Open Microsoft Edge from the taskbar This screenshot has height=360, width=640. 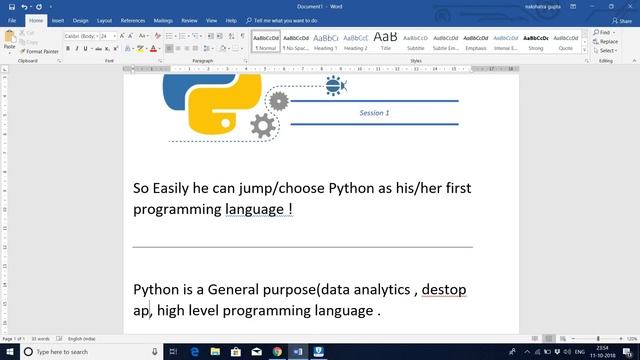[195, 352]
